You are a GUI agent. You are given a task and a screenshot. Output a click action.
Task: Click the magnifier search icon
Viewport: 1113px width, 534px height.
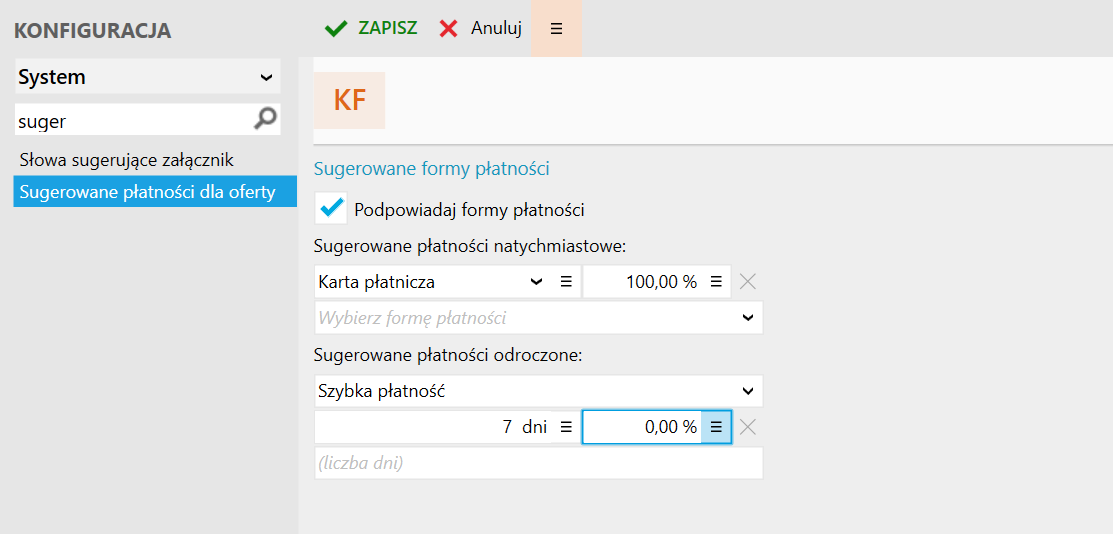(265, 120)
